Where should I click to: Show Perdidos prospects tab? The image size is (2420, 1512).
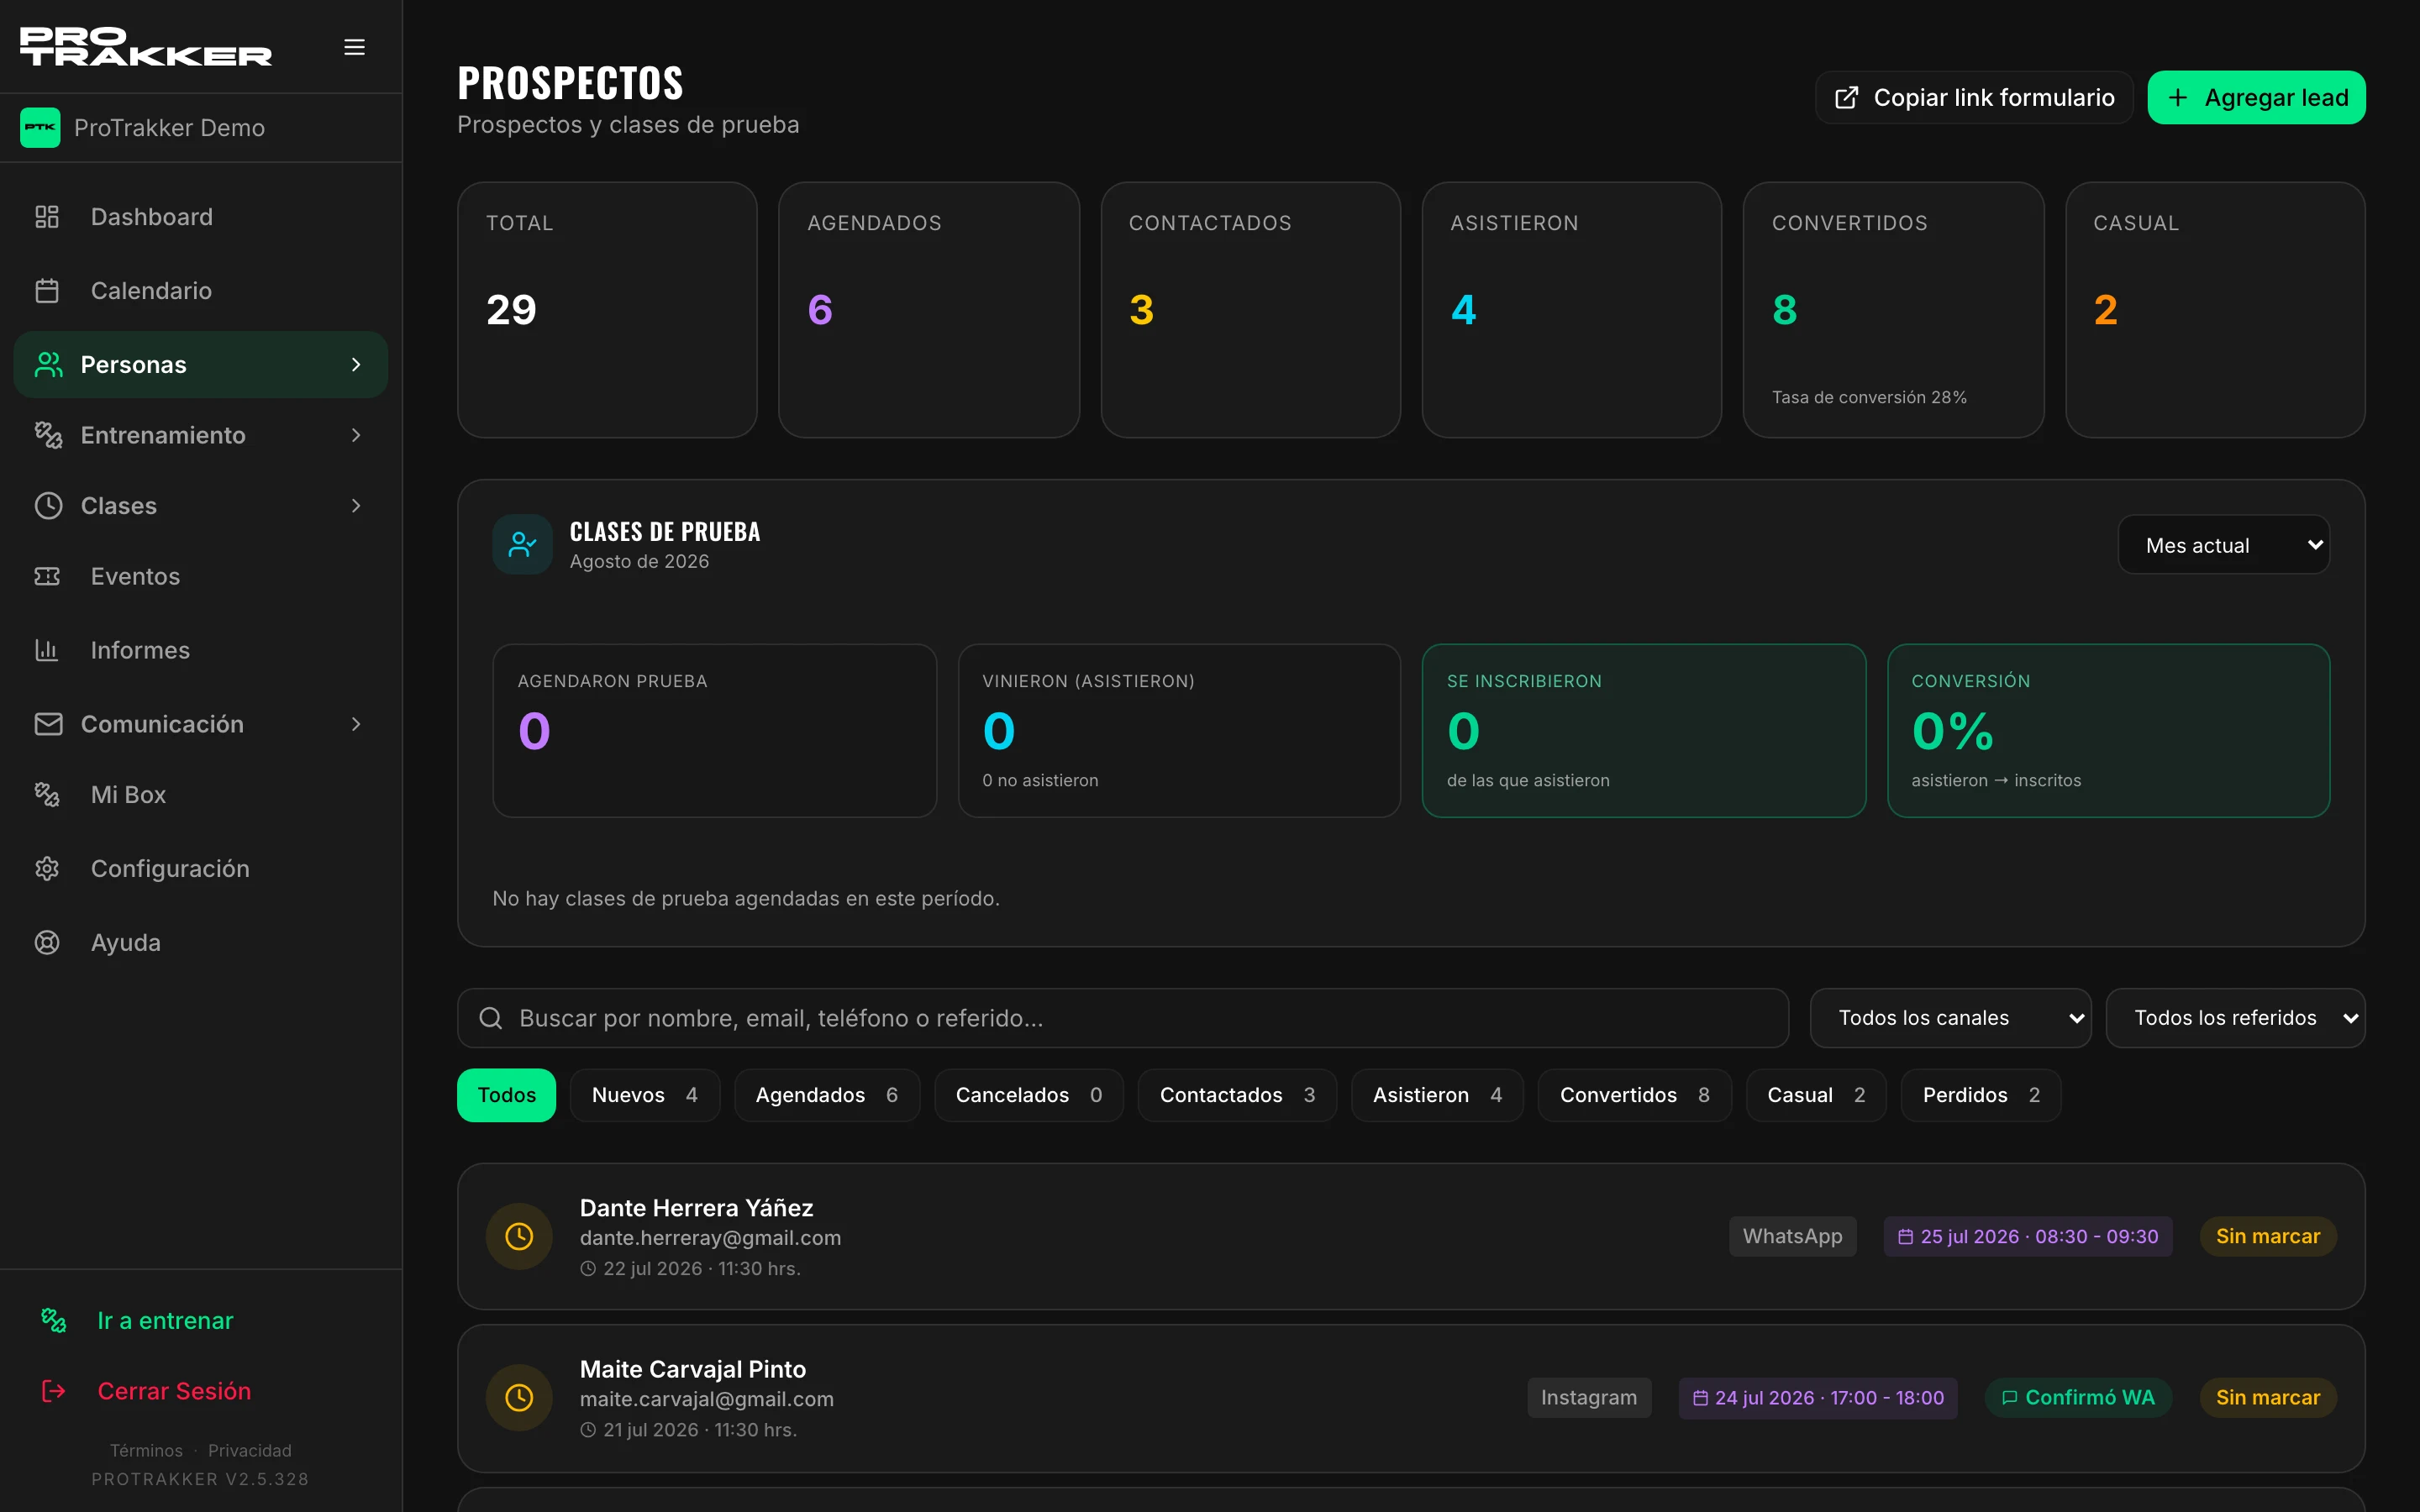pyautogui.click(x=1981, y=1095)
